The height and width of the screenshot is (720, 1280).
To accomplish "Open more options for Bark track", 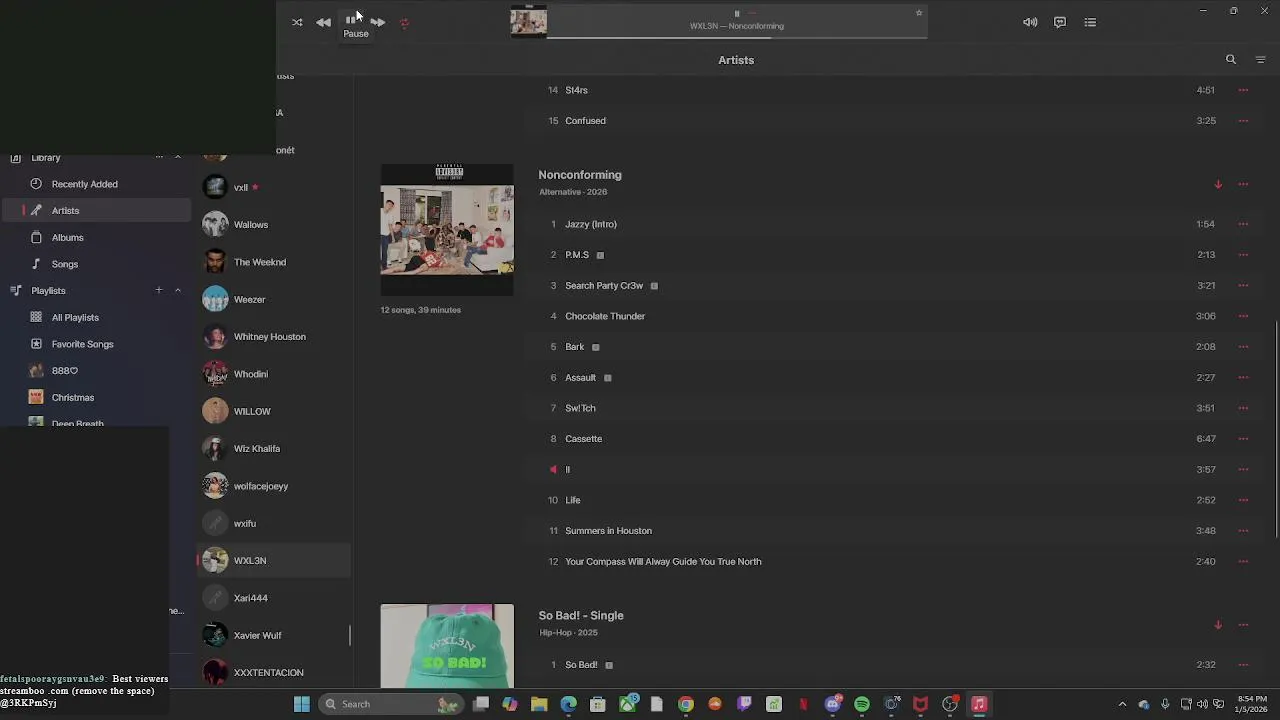I will coord(1243,347).
